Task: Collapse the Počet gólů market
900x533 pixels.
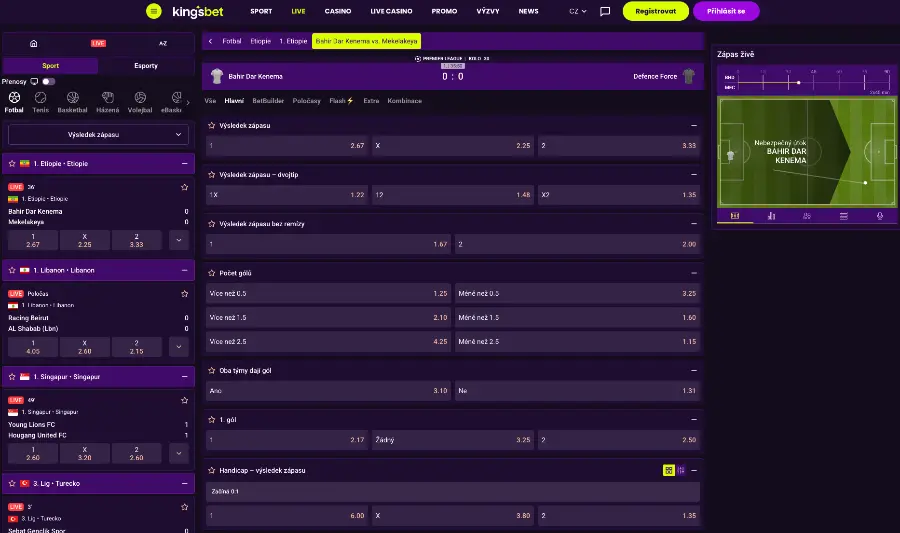Action: pos(694,273)
